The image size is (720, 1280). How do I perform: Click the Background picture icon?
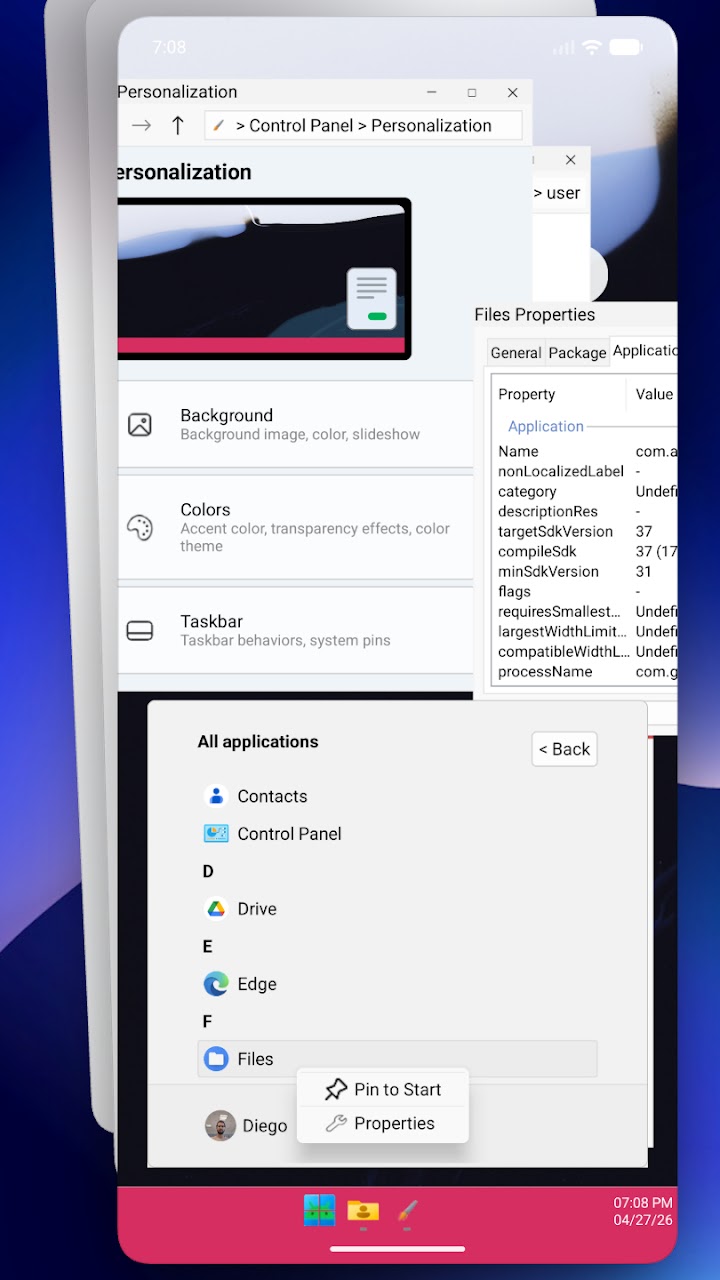coord(140,424)
